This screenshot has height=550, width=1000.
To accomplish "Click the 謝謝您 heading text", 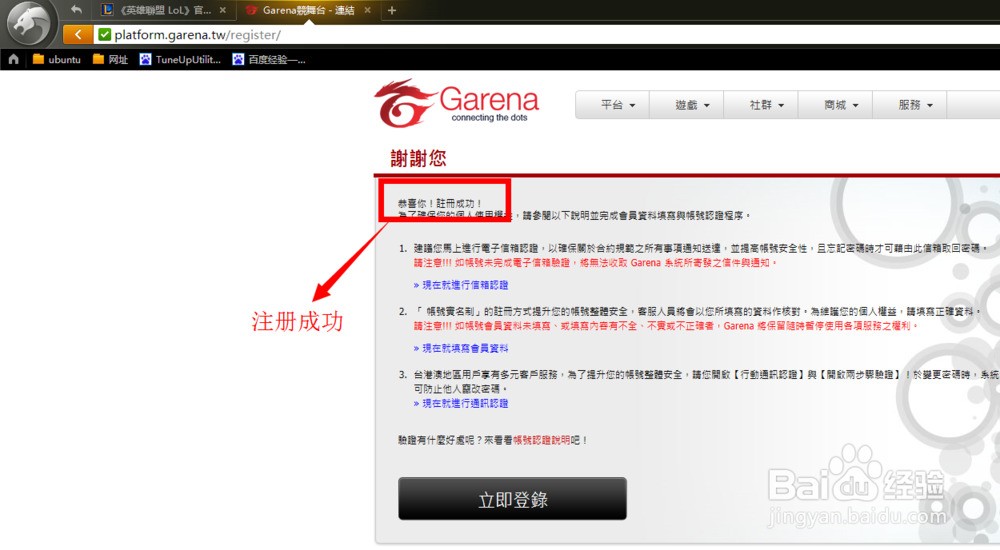I will pos(418,158).
